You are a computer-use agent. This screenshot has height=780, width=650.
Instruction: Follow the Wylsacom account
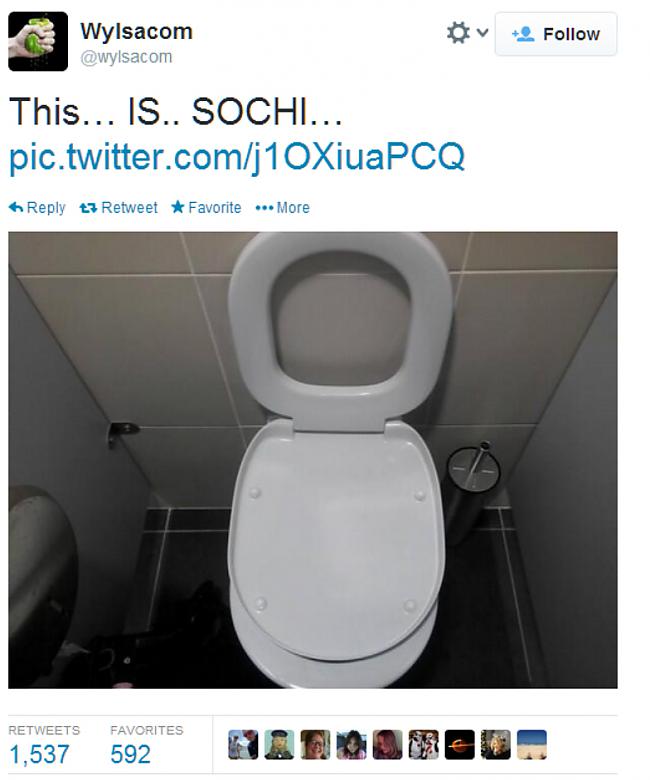[556, 34]
